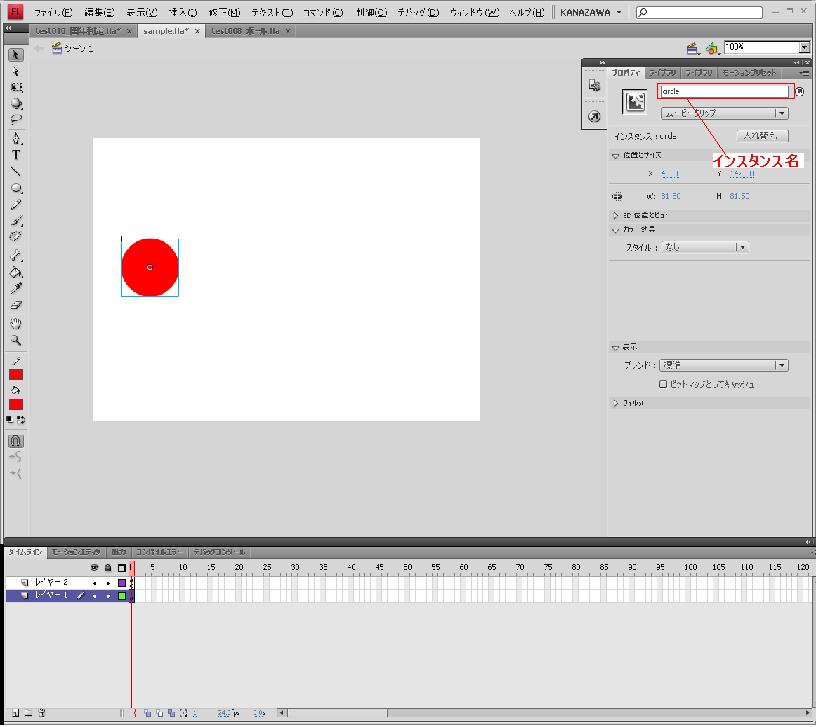This screenshot has width=818, height=727.
Task: Click the Edit Symbols icon near zoom
Action: point(712,49)
